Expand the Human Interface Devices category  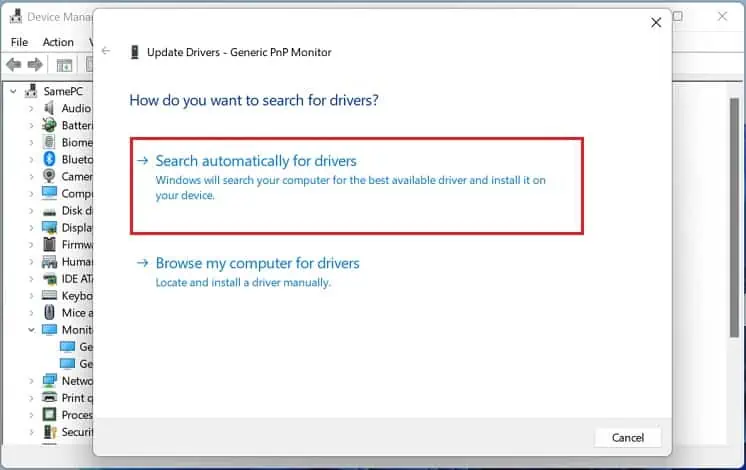31,262
